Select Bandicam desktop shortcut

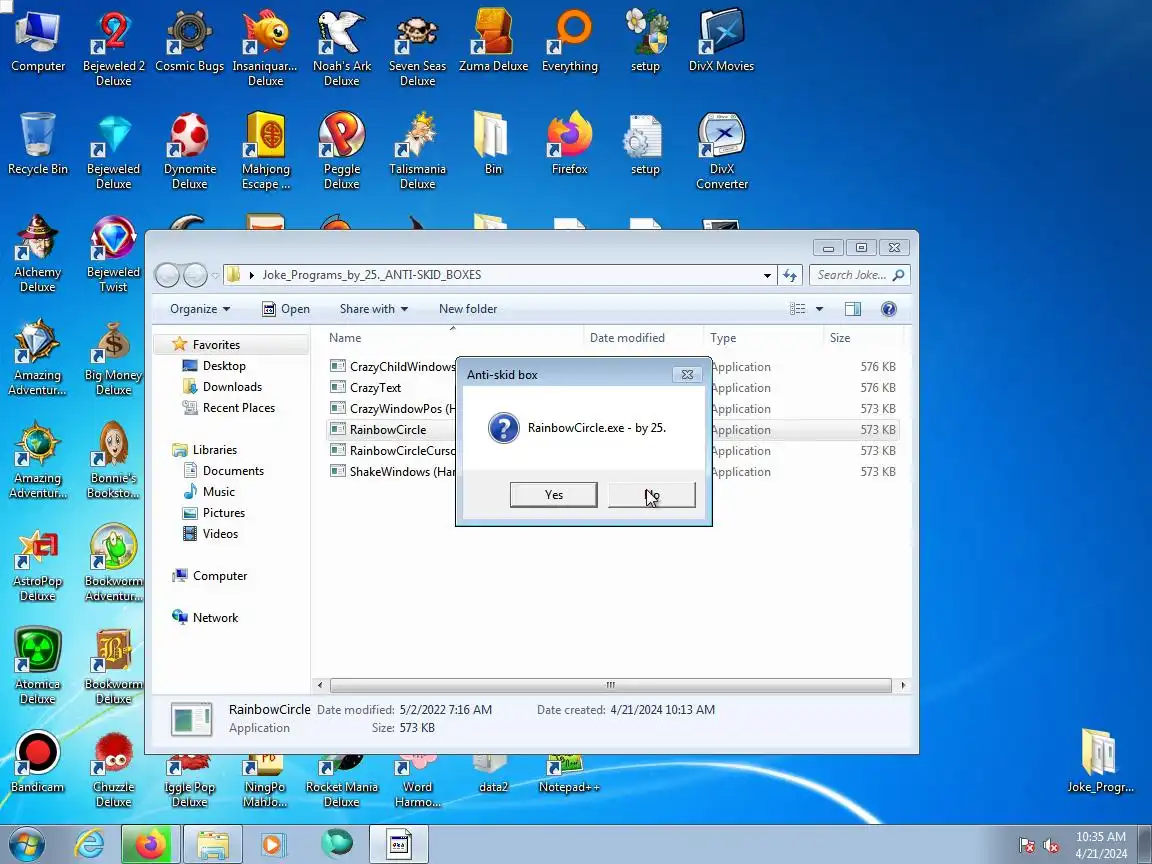click(x=37, y=763)
